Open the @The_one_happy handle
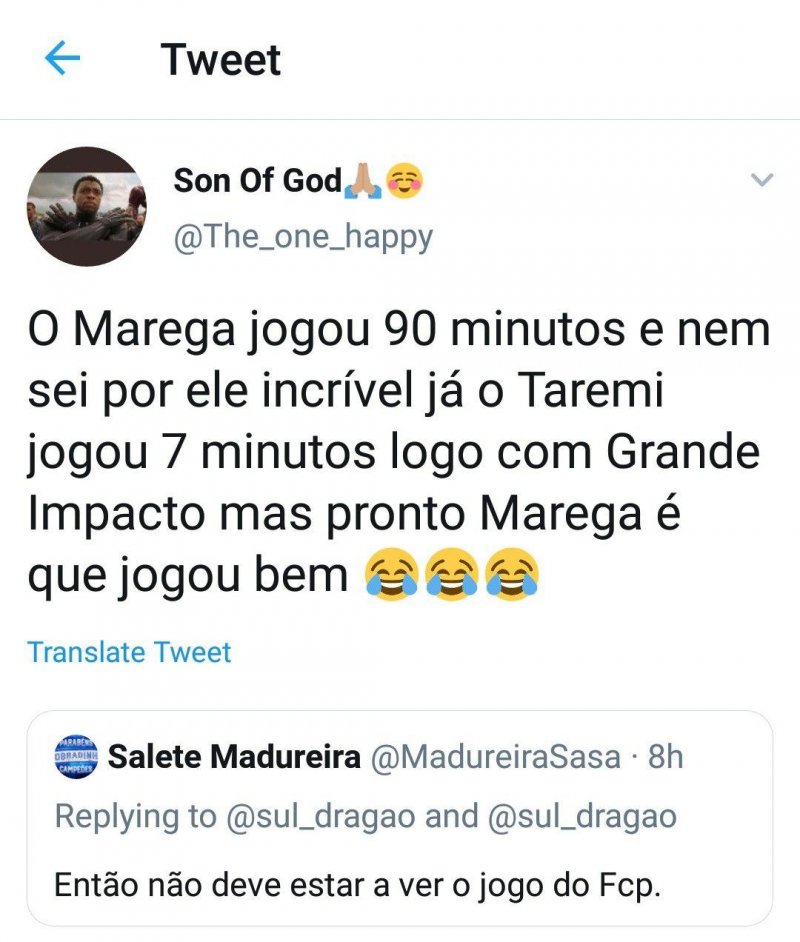 point(303,237)
